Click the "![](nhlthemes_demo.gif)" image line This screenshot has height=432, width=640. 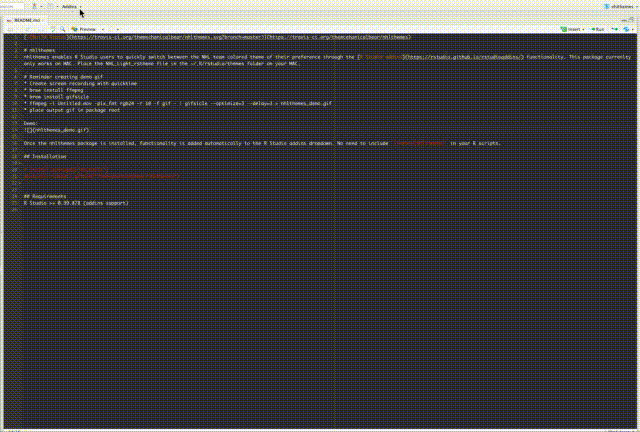(56, 130)
